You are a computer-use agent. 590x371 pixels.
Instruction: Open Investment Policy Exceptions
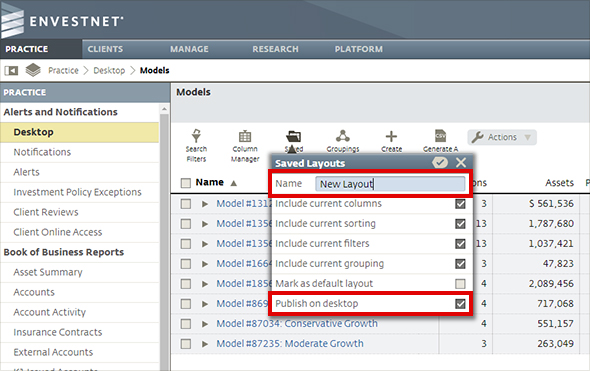(x=79, y=192)
